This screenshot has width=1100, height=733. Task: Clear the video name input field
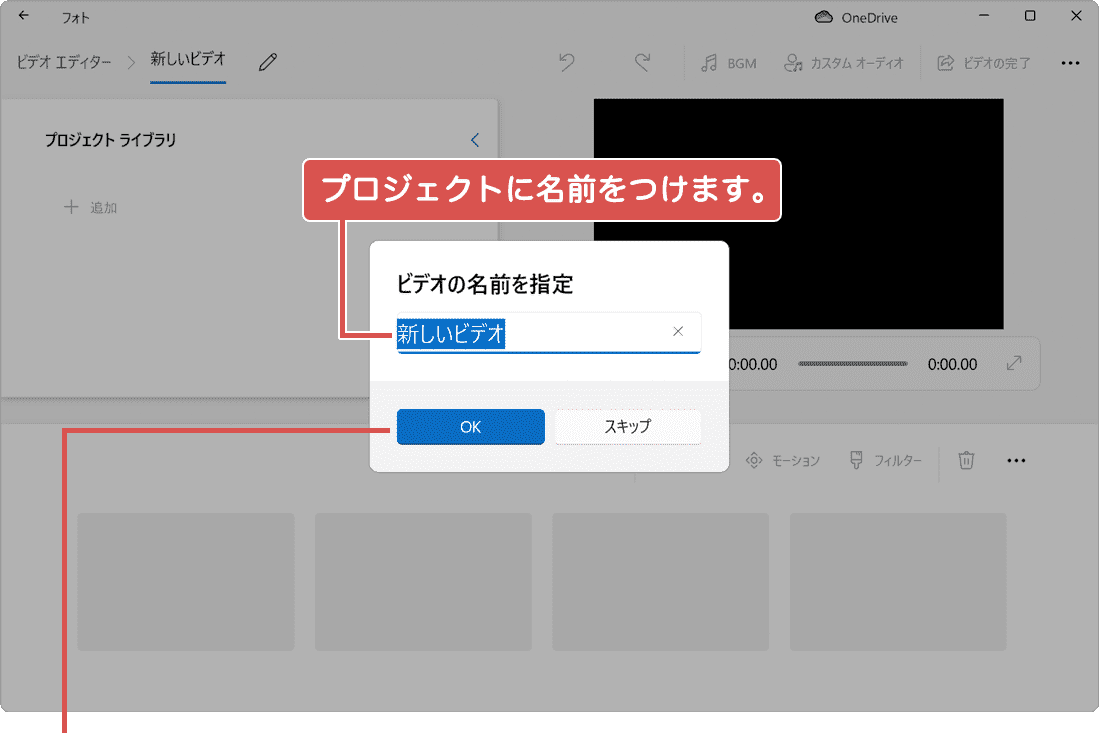coord(679,331)
